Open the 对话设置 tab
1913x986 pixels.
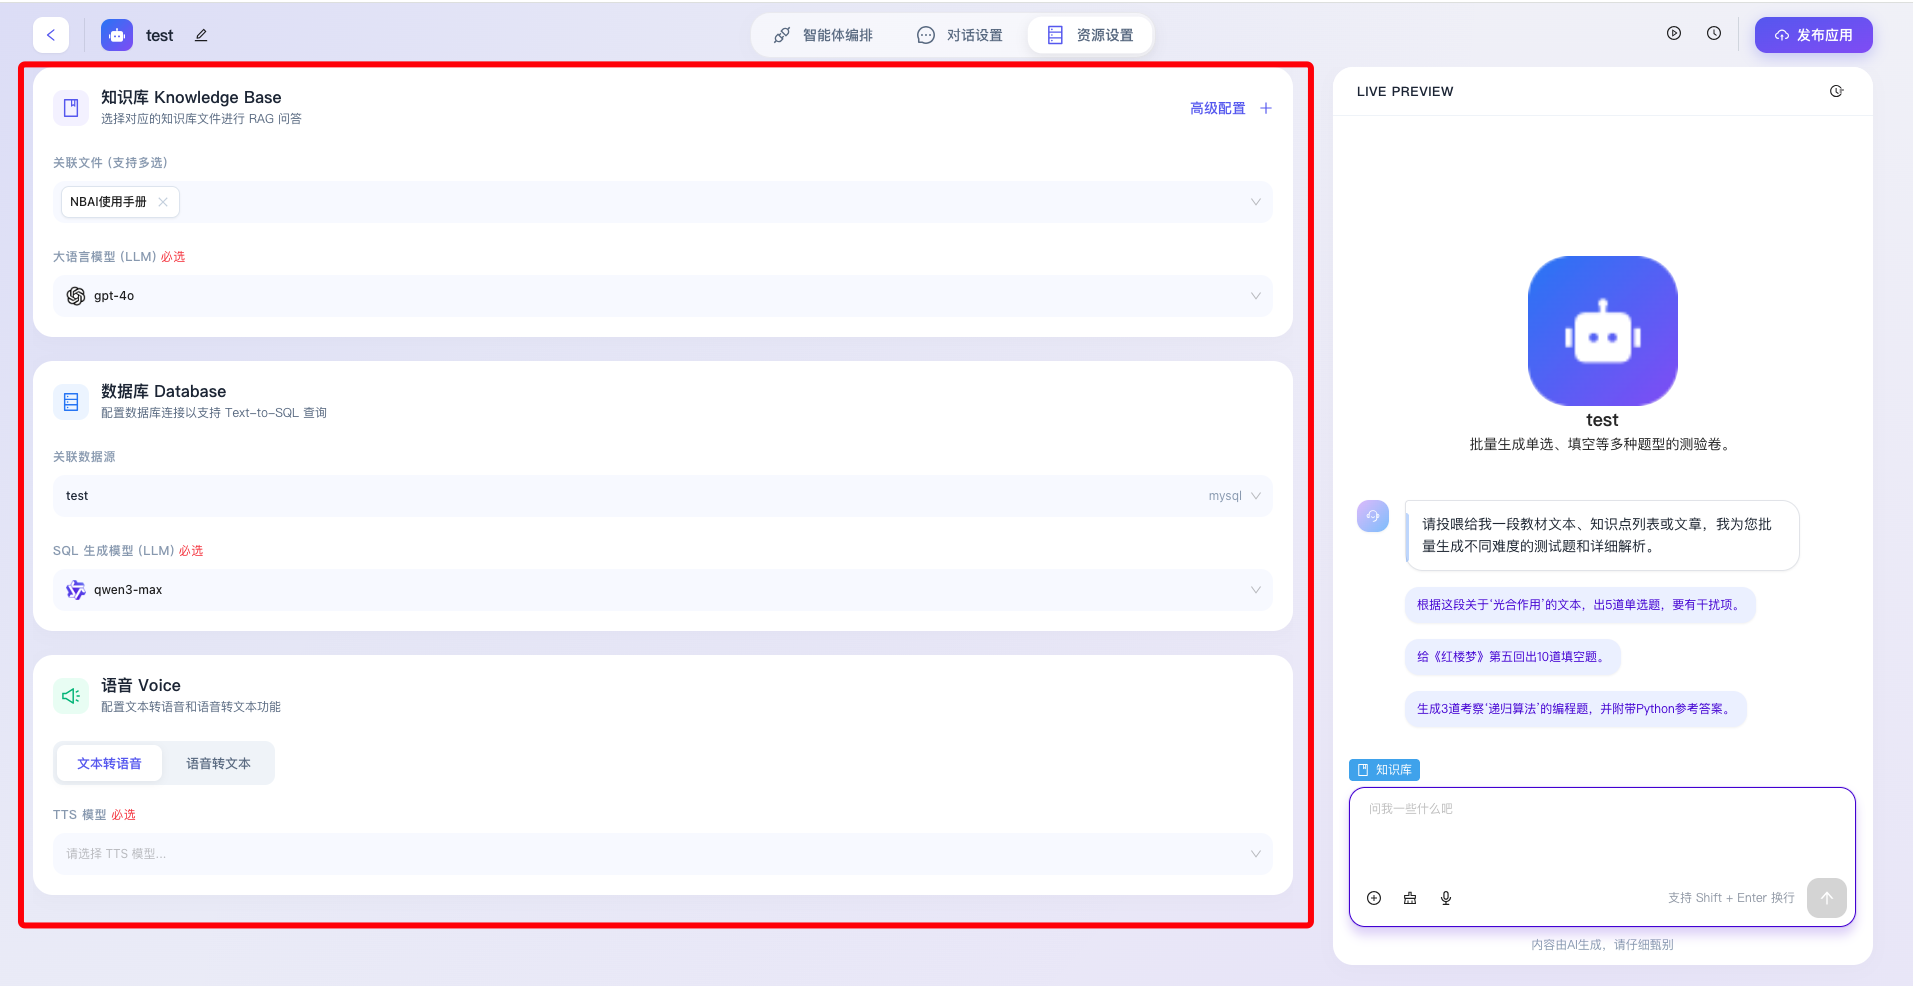pyautogui.click(x=960, y=35)
